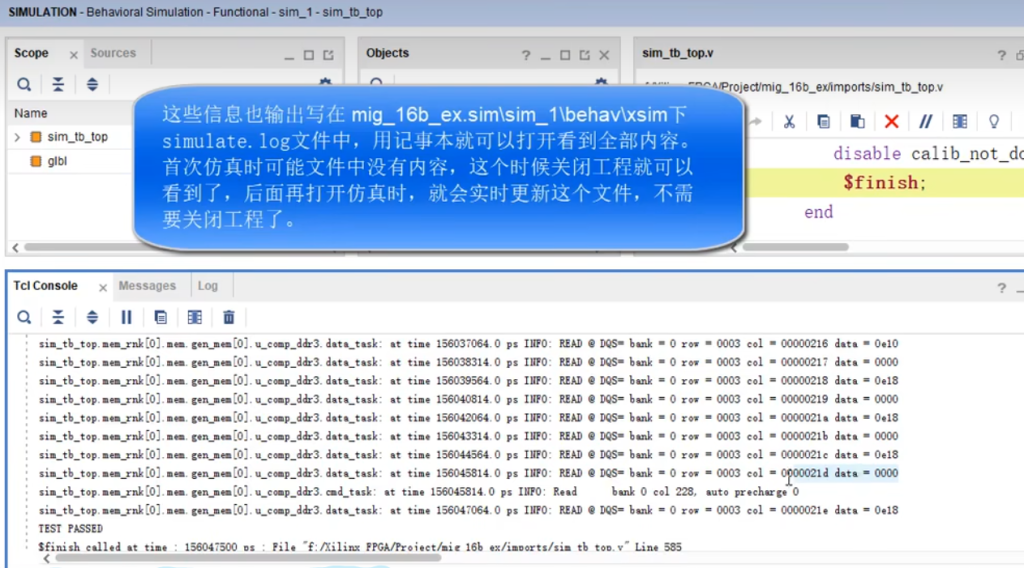1024x568 pixels.
Task: Open Objects panel settings gear
Action: point(601,82)
